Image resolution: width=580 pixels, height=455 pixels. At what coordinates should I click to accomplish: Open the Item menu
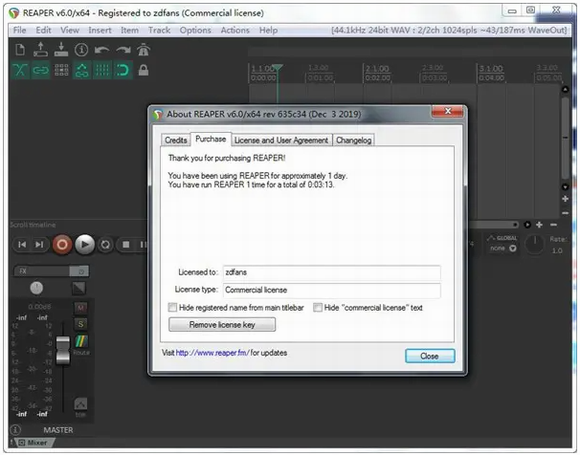click(129, 30)
